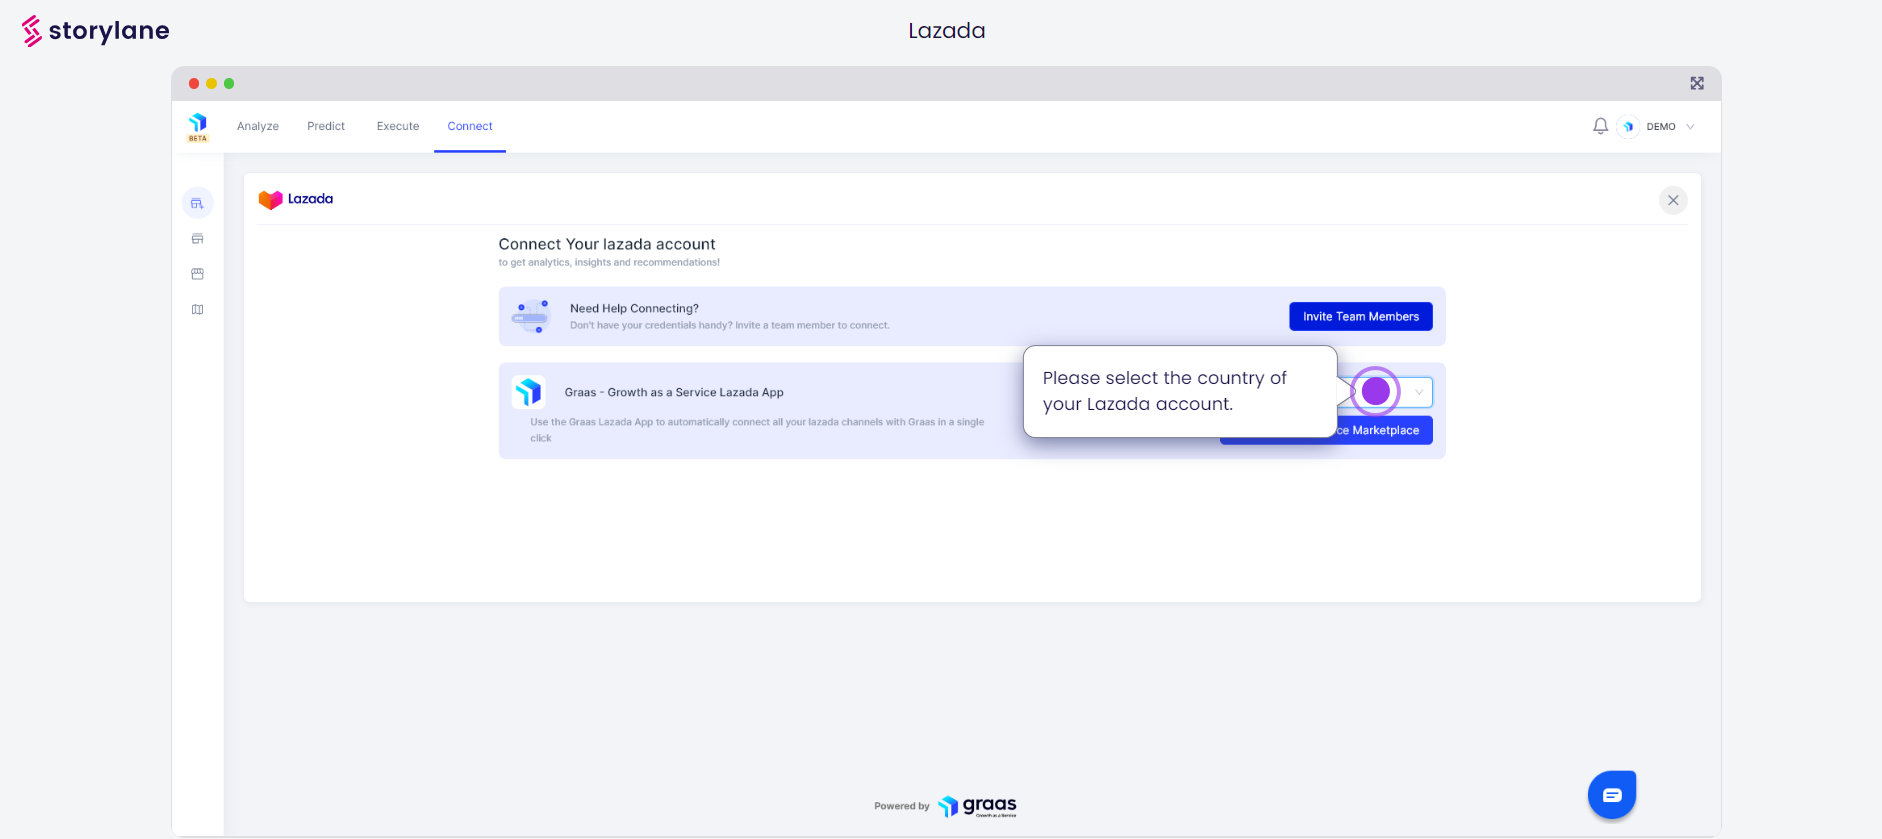1882x839 pixels.
Task: Click the DEMO account avatar
Action: pos(1628,127)
